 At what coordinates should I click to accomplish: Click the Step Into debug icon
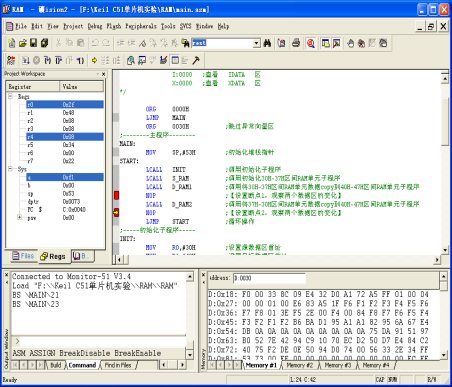[x=47, y=60]
